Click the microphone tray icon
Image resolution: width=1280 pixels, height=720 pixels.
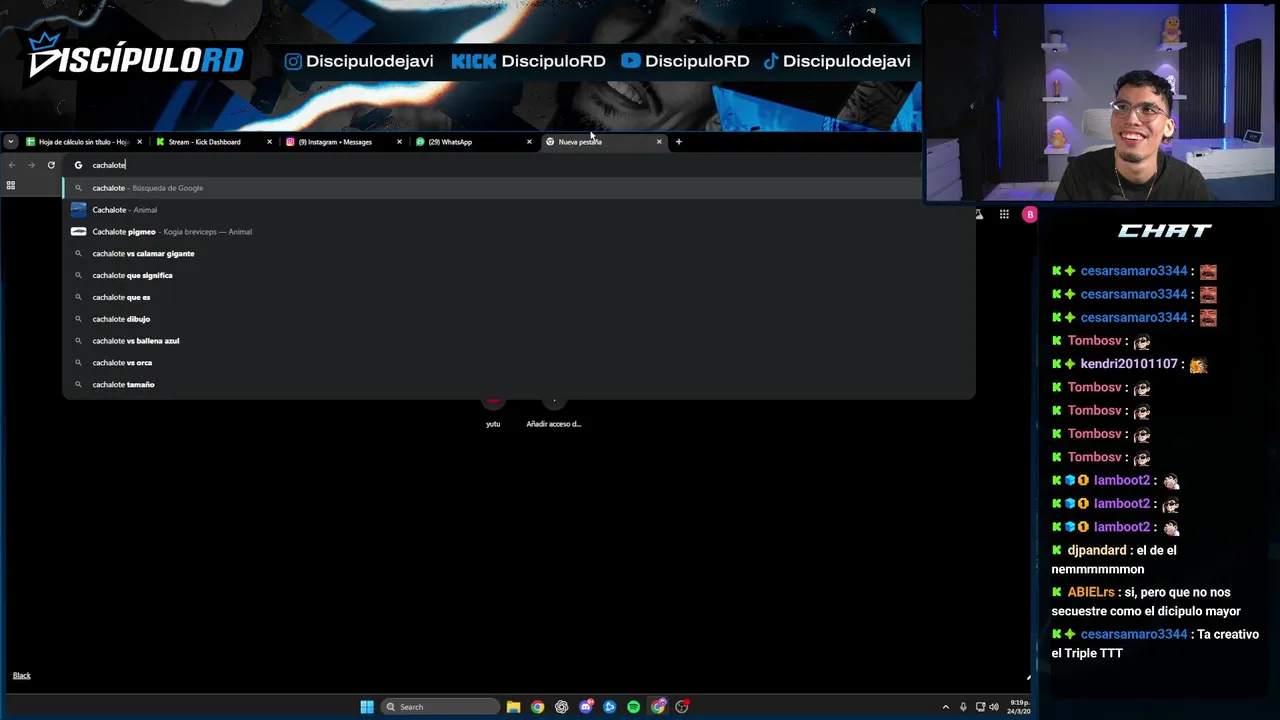point(963,707)
